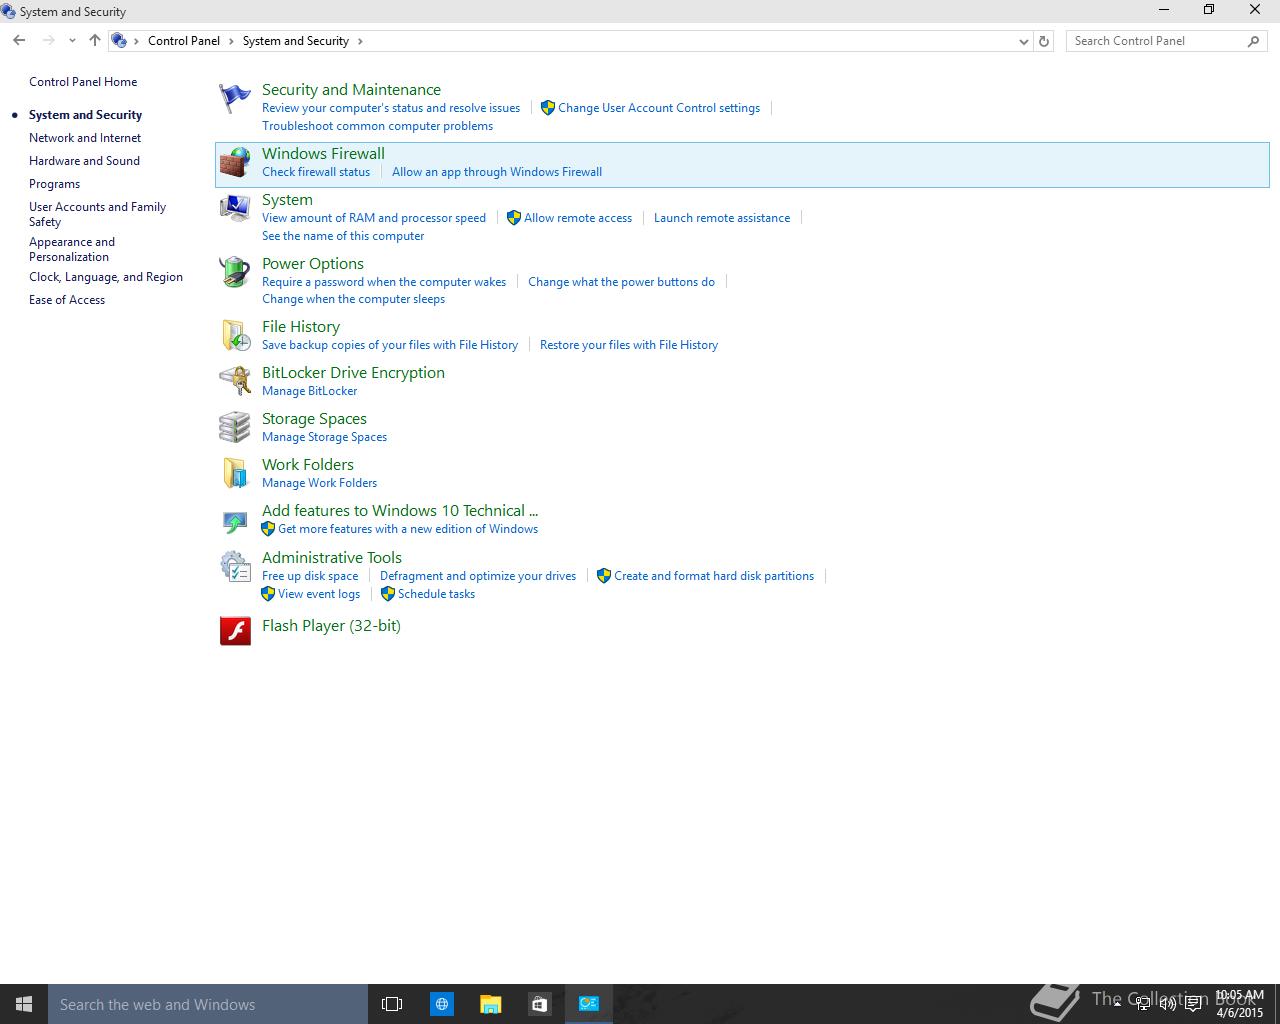Open the System computer monitor icon
Viewport: 1280px width, 1024px height.
tap(235, 208)
